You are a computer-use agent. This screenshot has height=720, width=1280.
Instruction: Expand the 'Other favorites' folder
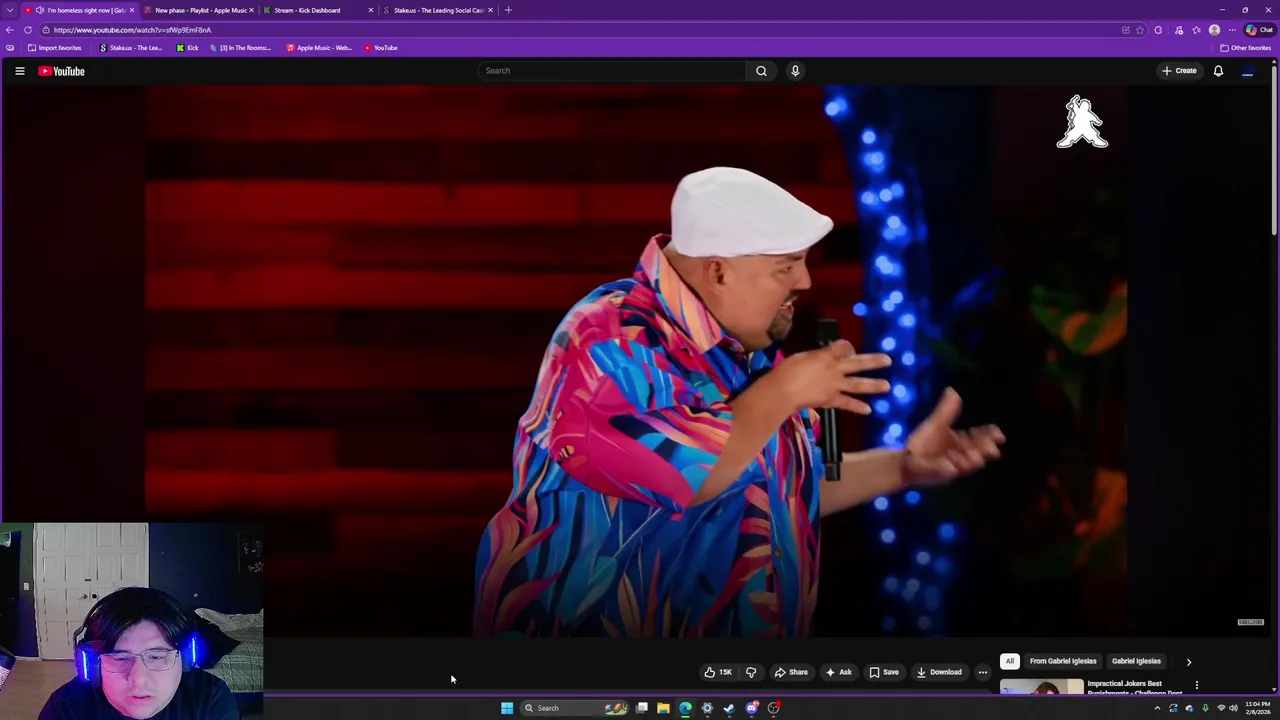[1246, 48]
